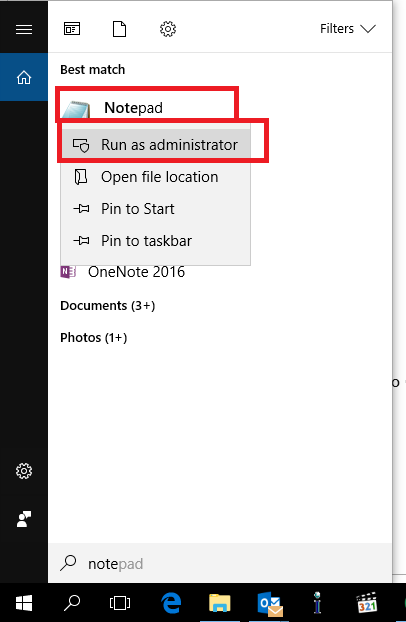Open the Feedback person icon in the sidebar
This screenshot has width=406, height=622.
(24, 519)
